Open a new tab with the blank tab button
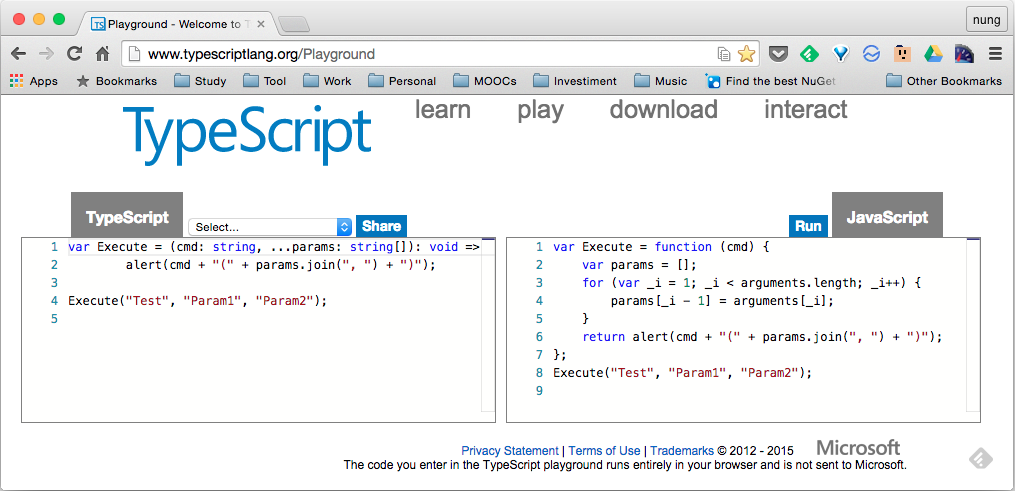The image size is (1015, 491). point(294,25)
